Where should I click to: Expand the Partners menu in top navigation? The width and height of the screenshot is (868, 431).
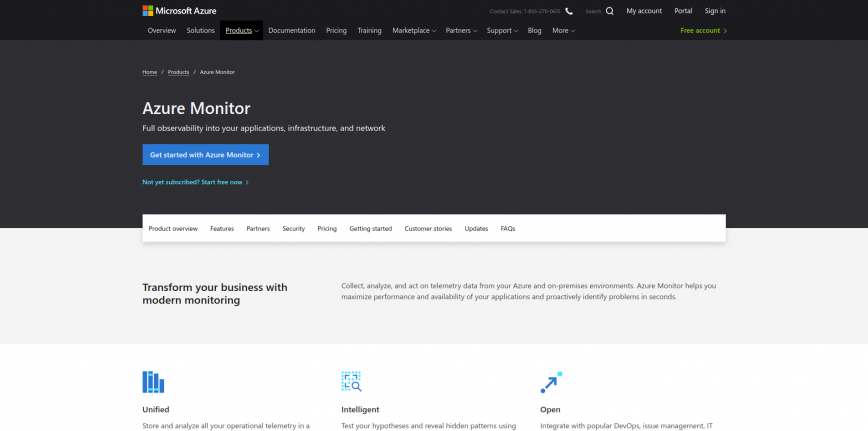461,30
